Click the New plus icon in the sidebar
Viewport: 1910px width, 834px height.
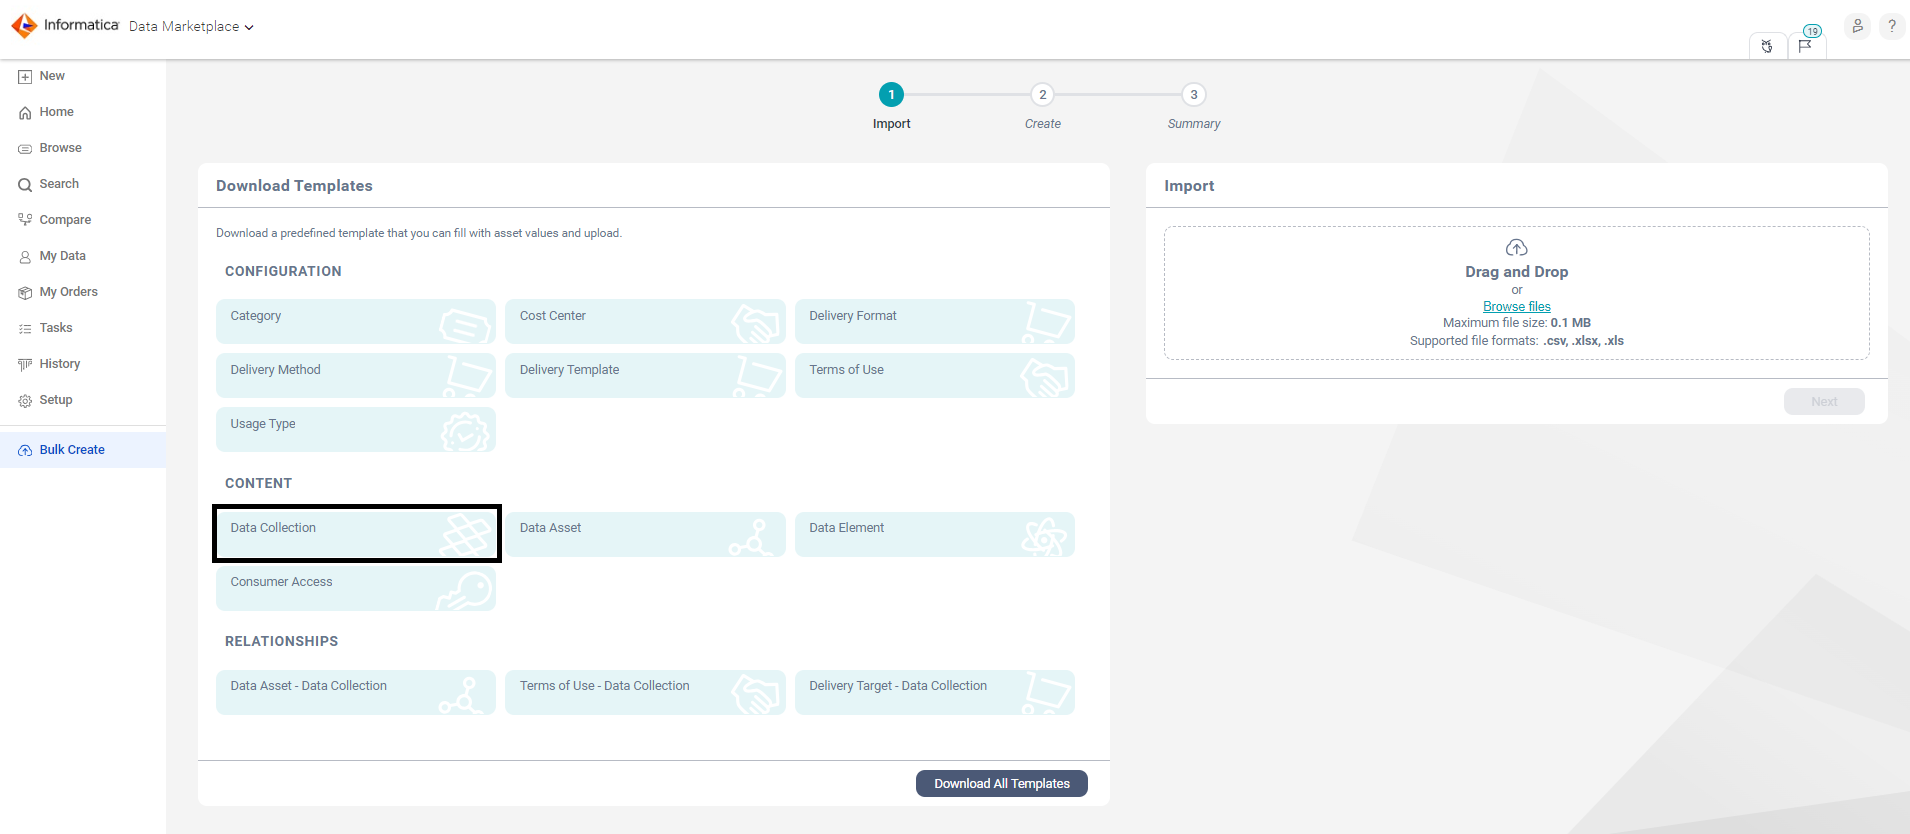coord(25,77)
